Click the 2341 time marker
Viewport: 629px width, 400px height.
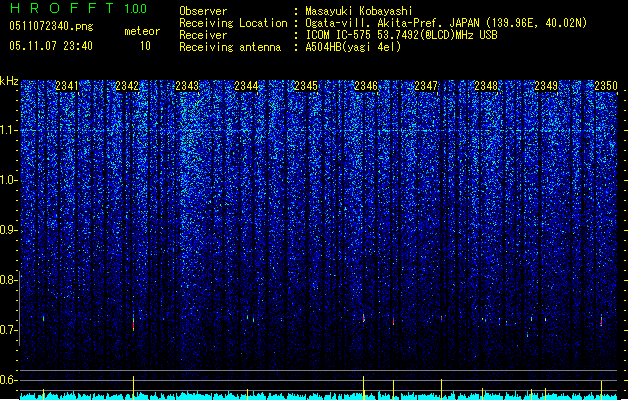coord(67,86)
